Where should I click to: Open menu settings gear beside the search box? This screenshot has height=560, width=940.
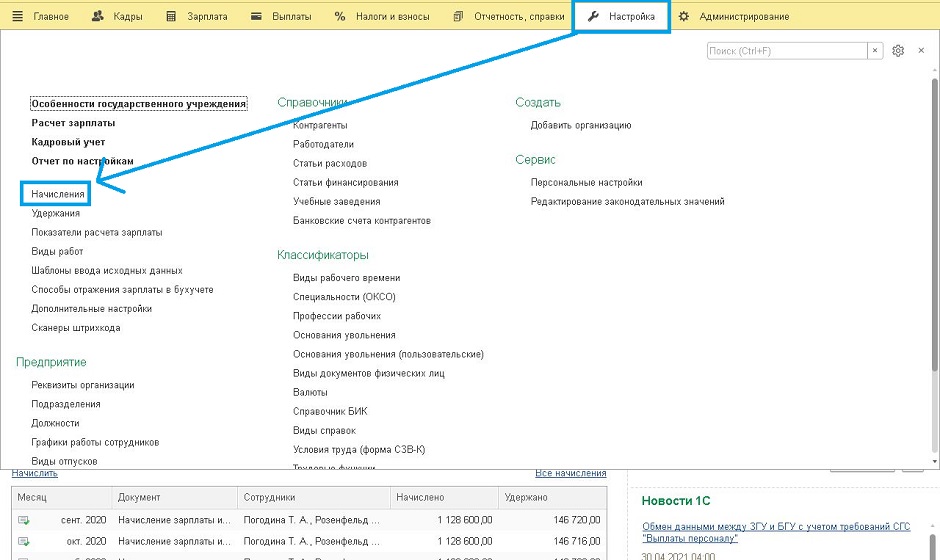[898, 51]
